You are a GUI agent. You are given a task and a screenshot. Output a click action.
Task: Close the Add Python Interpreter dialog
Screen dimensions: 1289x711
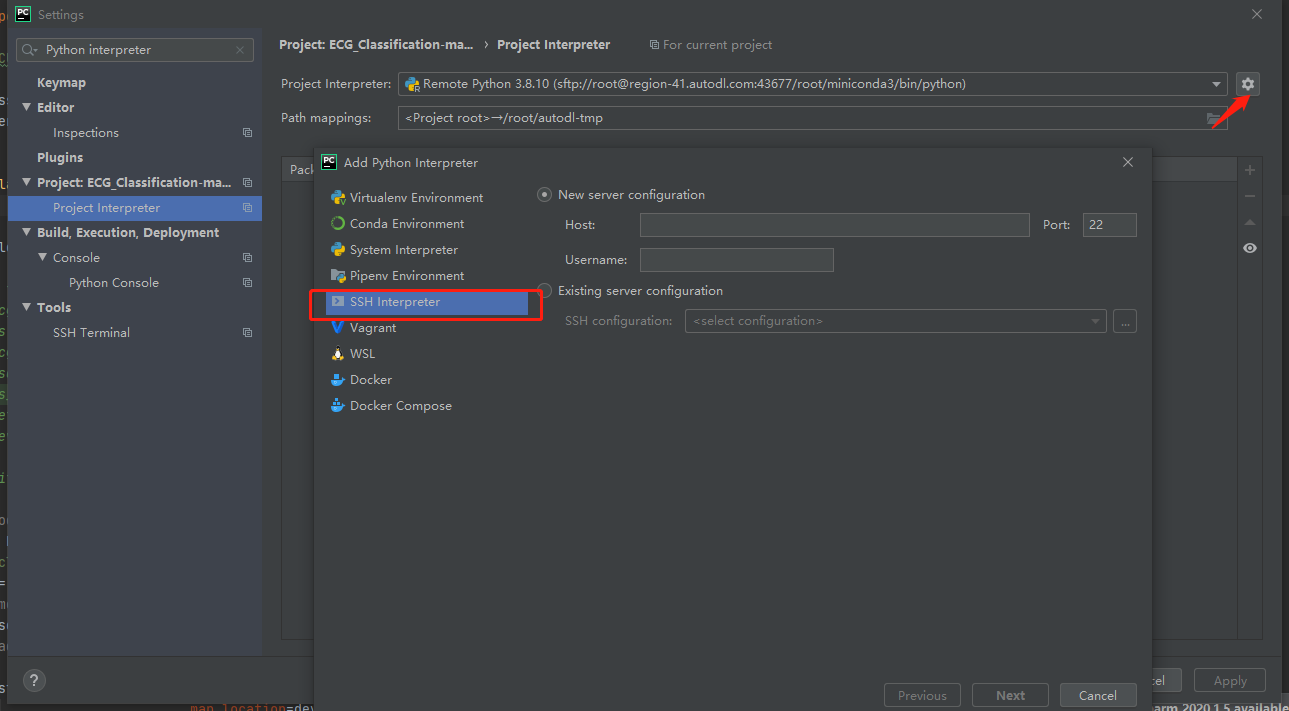[x=1128, y=162]
